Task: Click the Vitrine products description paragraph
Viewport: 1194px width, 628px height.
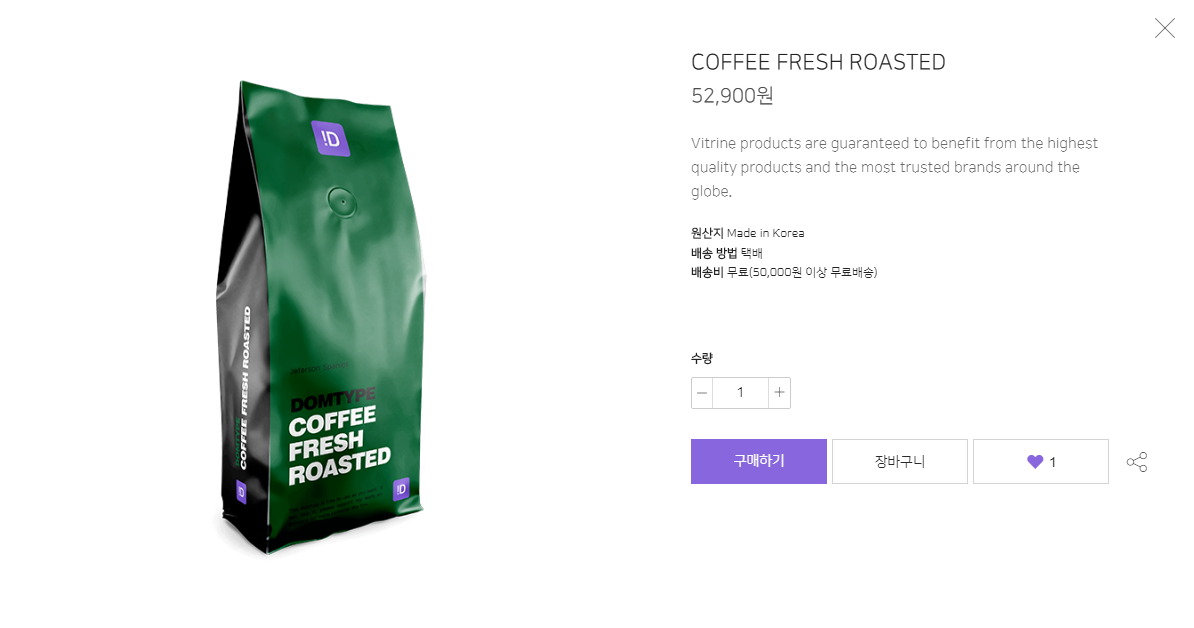Action: pos(894,167)
